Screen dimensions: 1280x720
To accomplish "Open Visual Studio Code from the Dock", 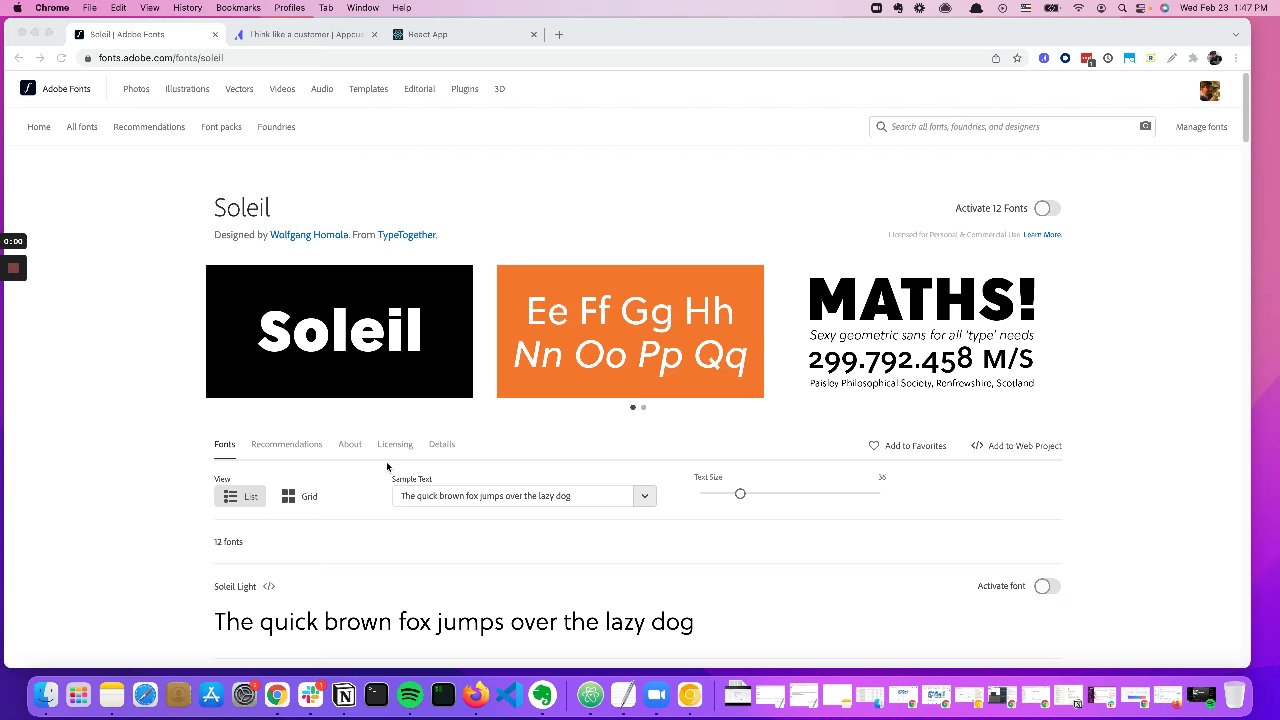I will [509, 694].
